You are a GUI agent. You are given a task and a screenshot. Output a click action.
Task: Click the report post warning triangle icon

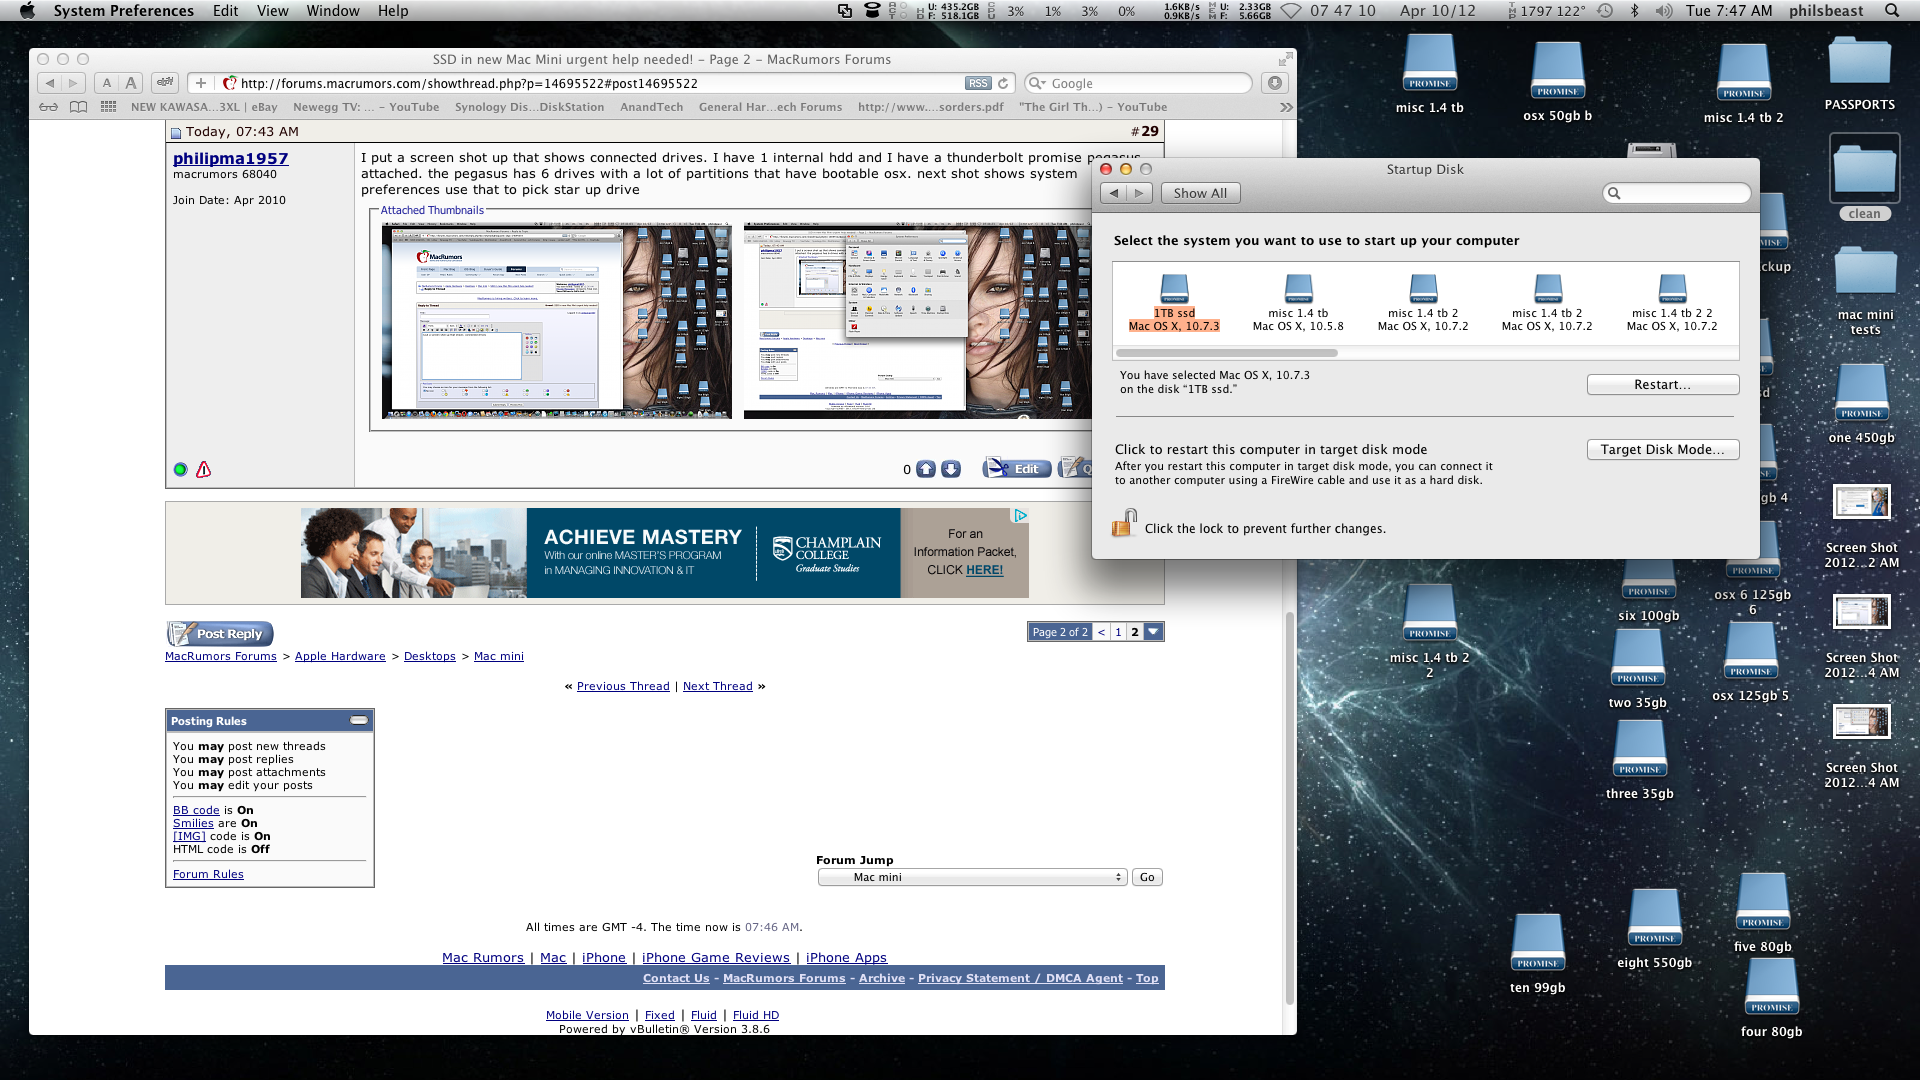(204, 469)
